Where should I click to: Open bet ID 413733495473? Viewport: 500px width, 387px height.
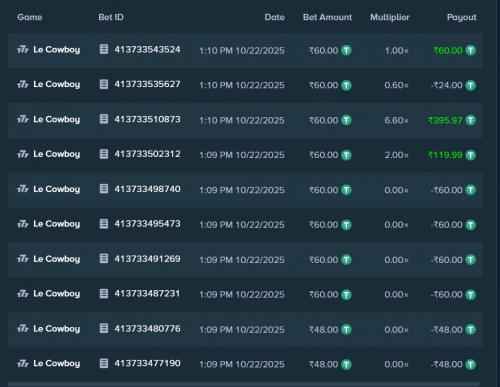click(x=147, y=224)
